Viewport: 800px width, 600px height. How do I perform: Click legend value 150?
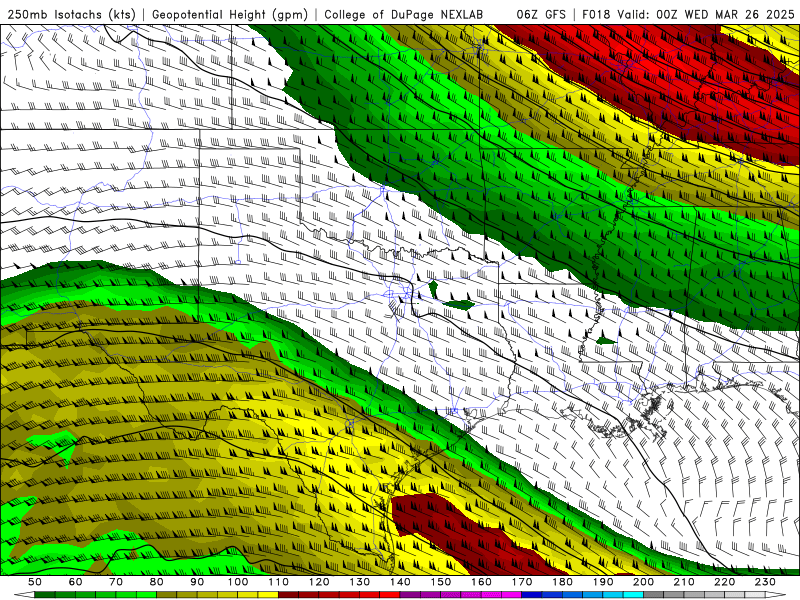click(x=441, y=582)
